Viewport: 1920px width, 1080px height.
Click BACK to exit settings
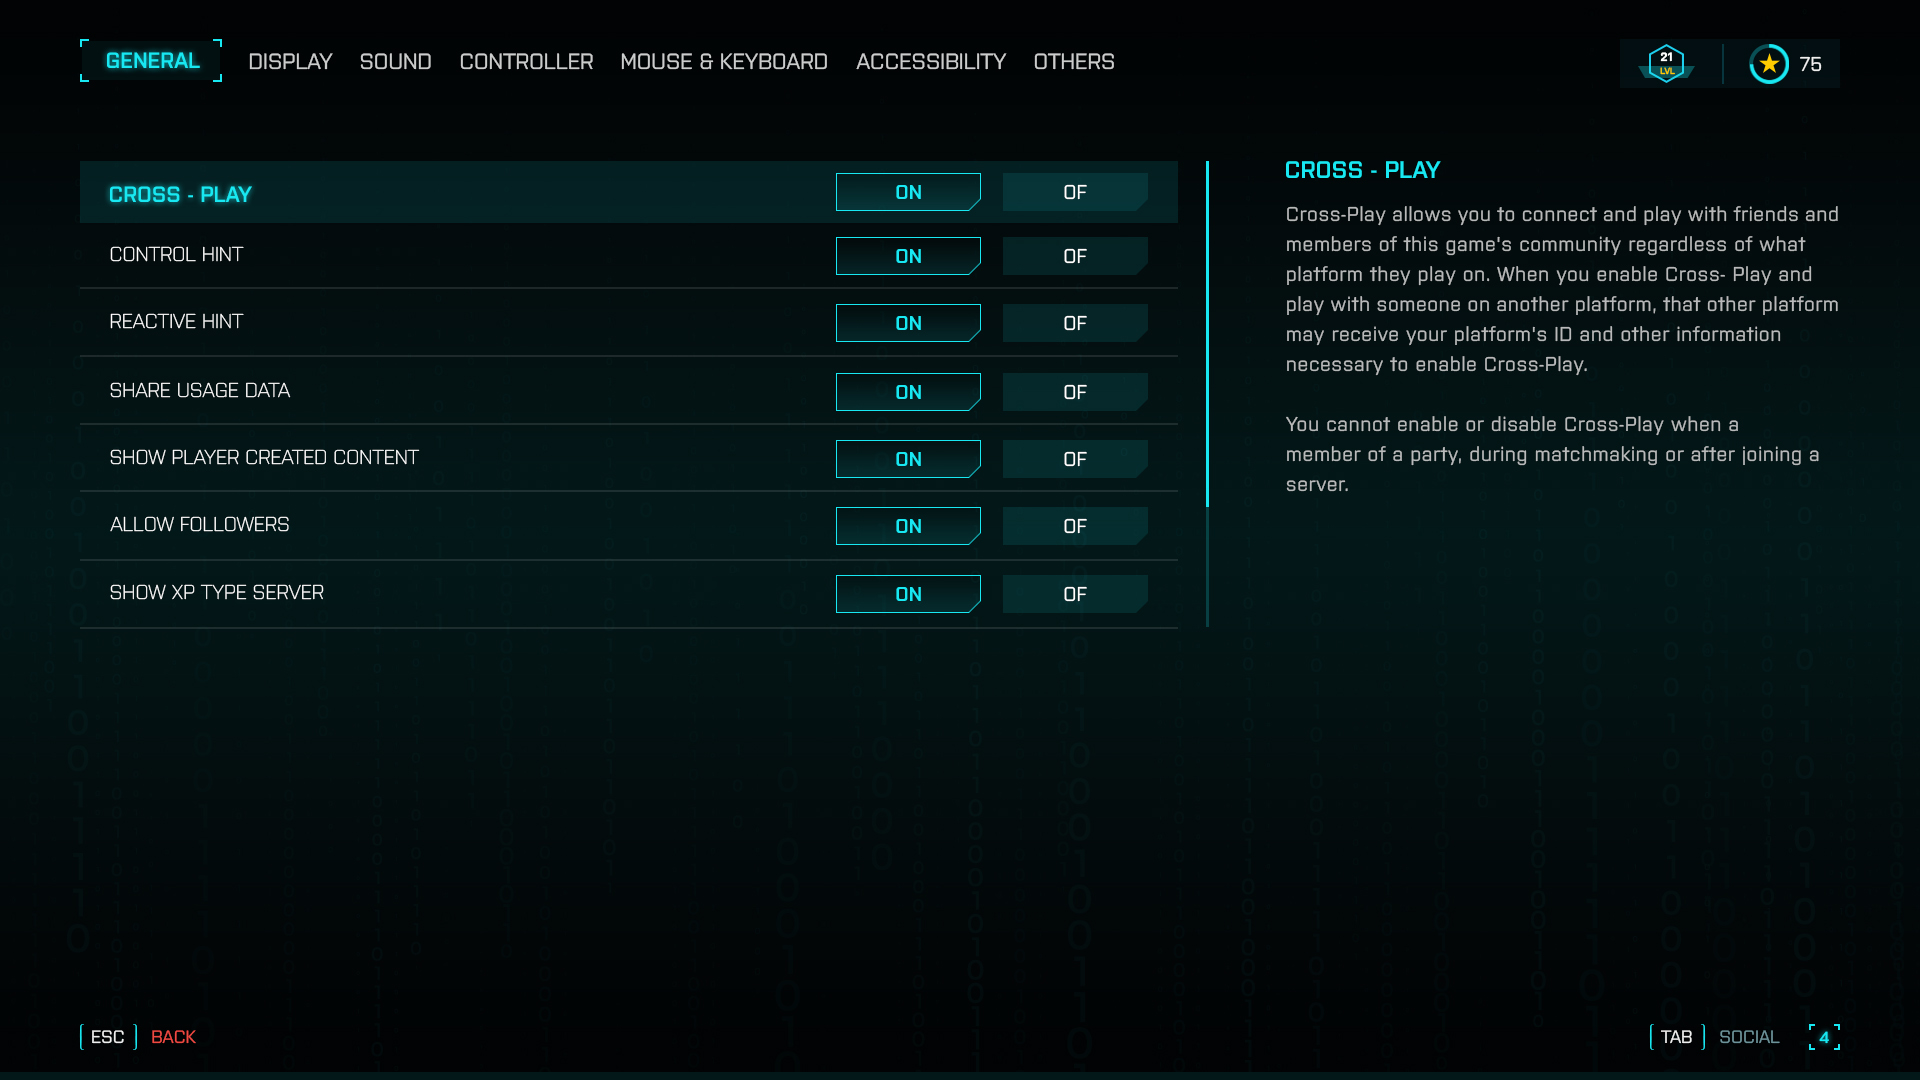point(172,1037)
